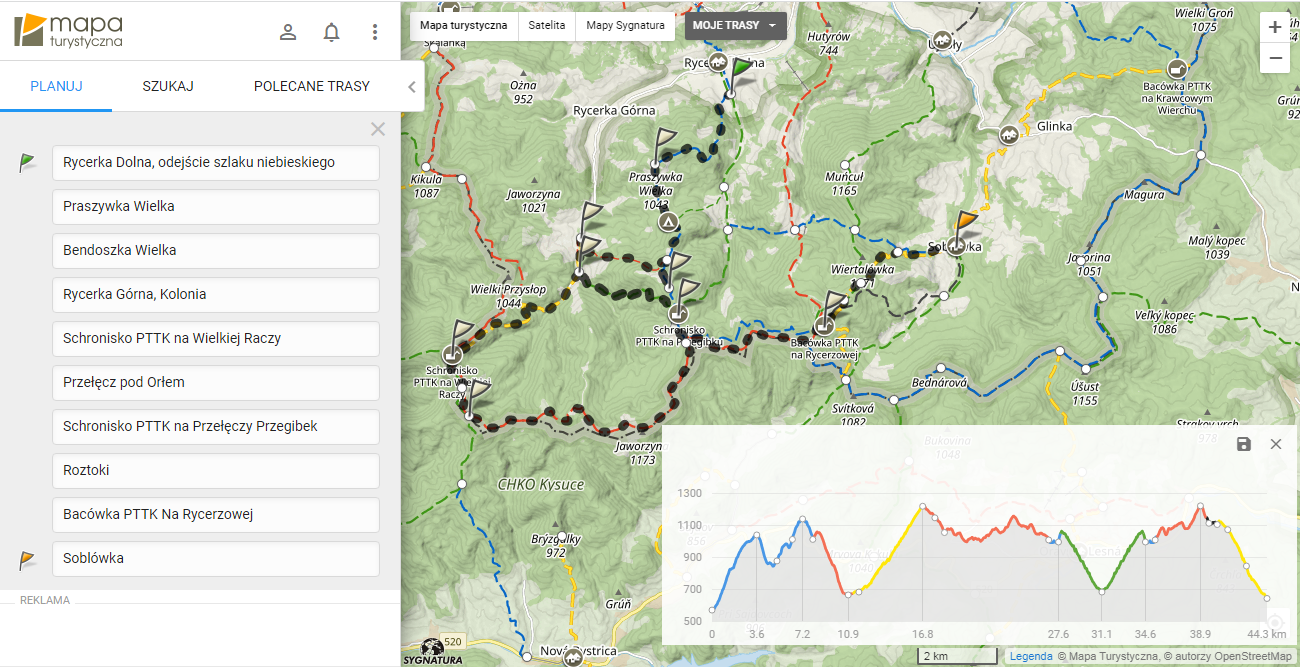Open the user account profile icon
Image resolution: width=1300 pixels, height=667 pixels.
288,32
